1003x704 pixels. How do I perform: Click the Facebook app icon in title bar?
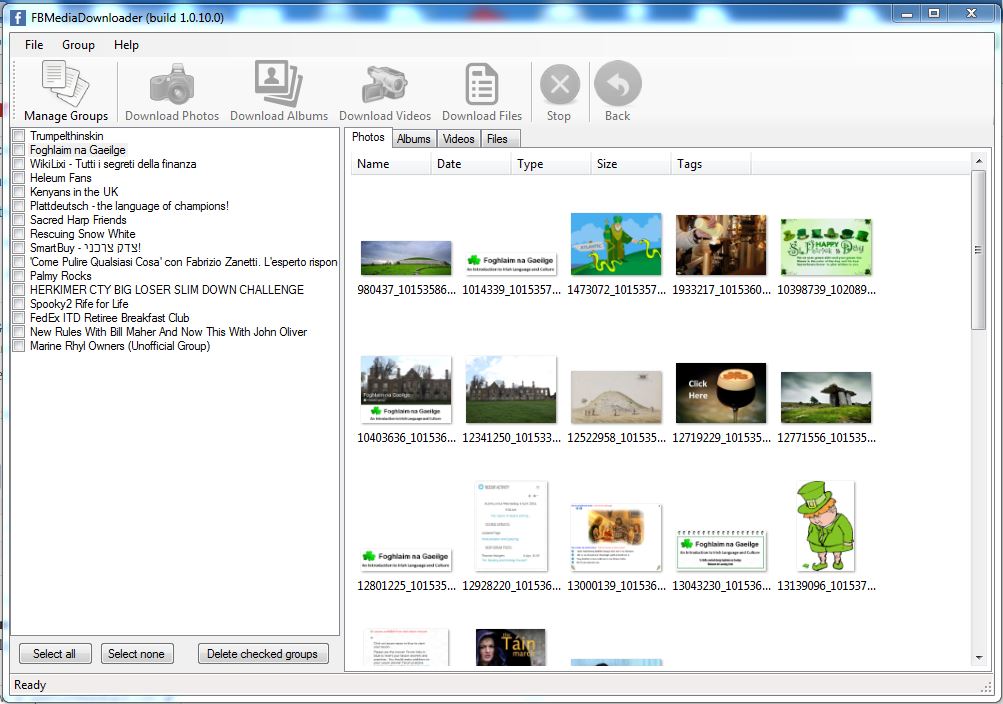tap(17, 17)
